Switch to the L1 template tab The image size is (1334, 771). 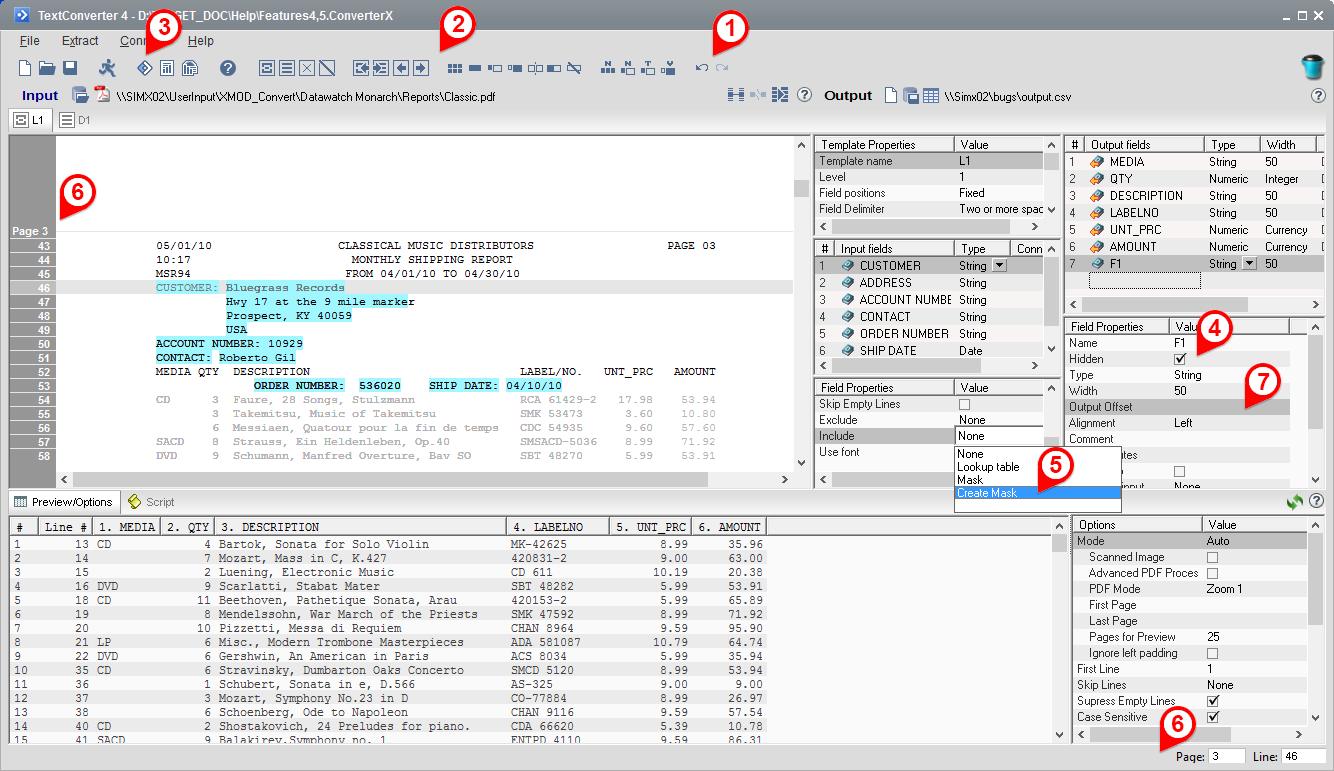29,120
